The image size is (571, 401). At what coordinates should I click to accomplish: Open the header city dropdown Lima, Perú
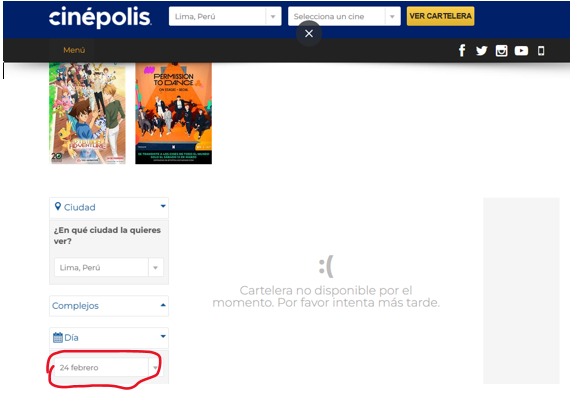pyautogui.click(x=225, y=16)
